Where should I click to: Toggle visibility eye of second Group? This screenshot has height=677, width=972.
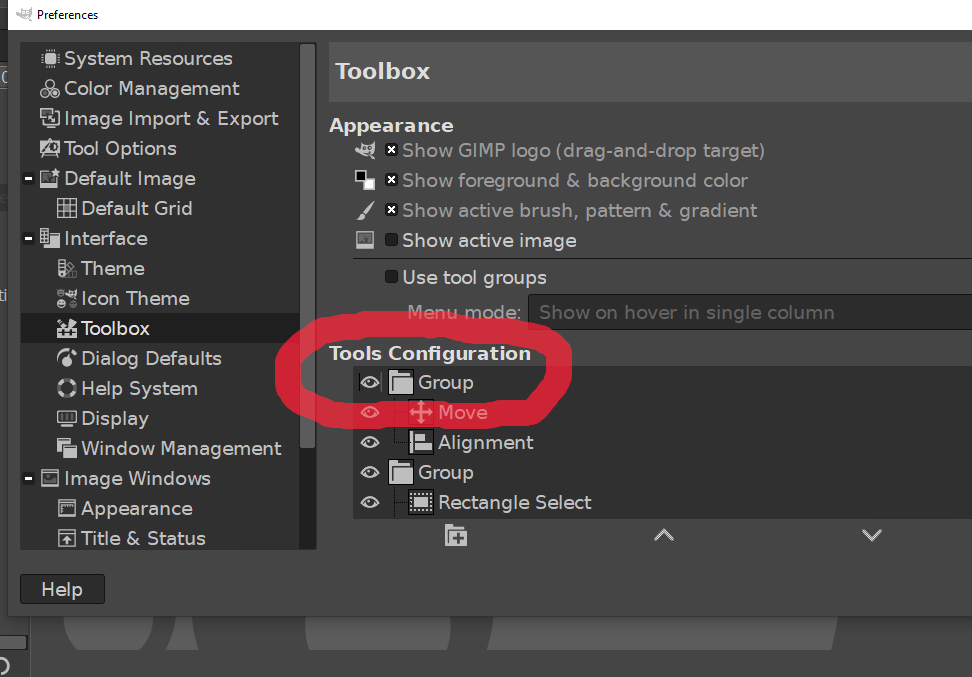pyautogui.click(x=370, y=472)
